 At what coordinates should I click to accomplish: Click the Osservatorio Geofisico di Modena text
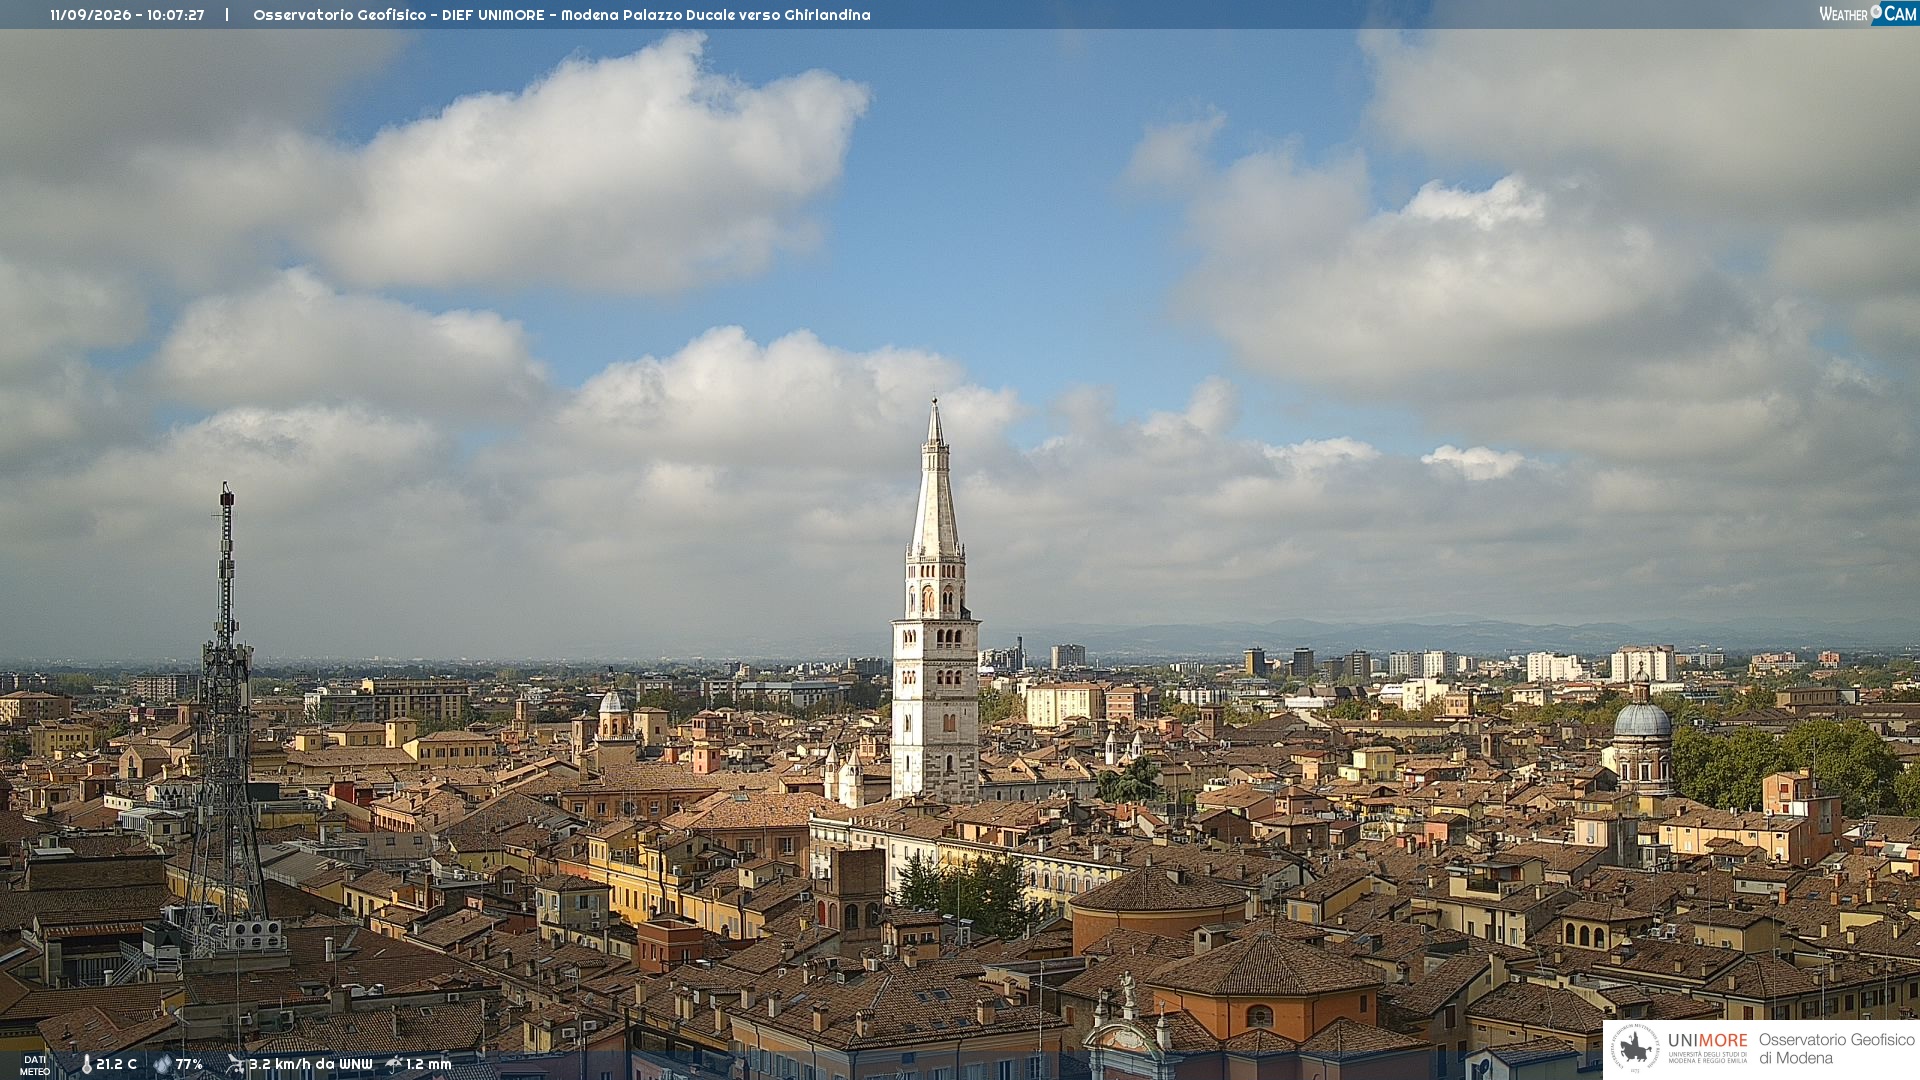pos(1836,1048)
